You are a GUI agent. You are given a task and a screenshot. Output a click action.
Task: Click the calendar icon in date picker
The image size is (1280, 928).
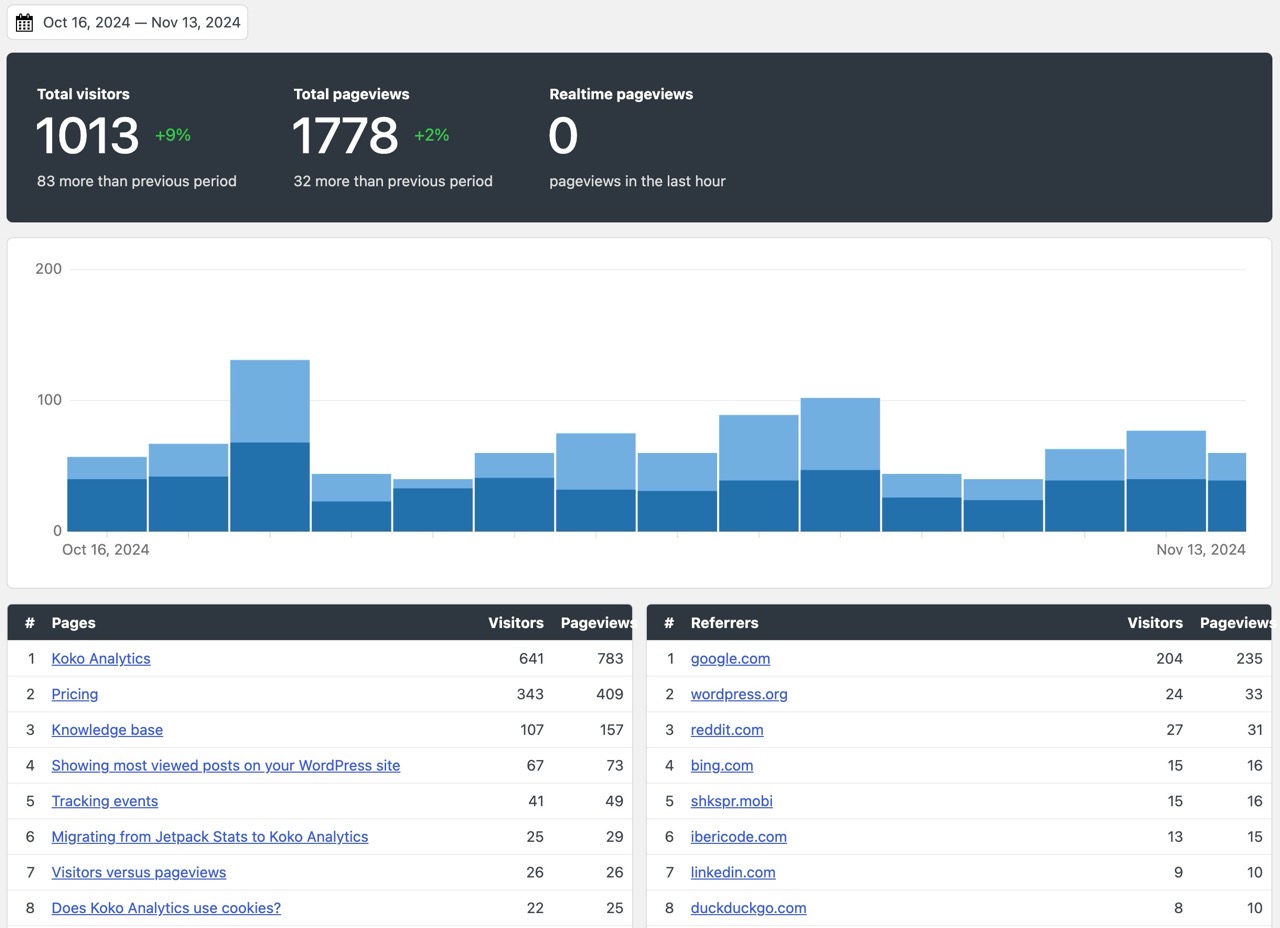pos(25,22)
